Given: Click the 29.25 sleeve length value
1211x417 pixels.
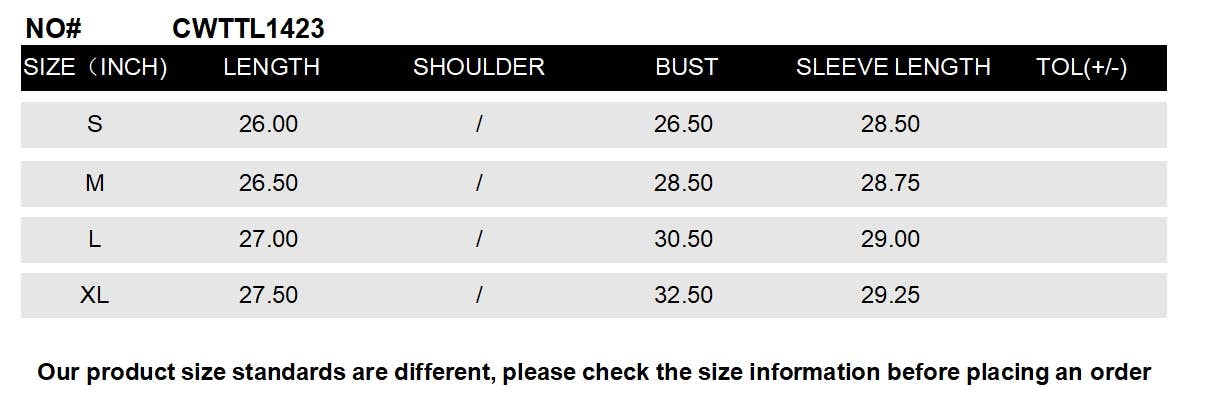Looking at the screenshot, I should coord(890,296).
